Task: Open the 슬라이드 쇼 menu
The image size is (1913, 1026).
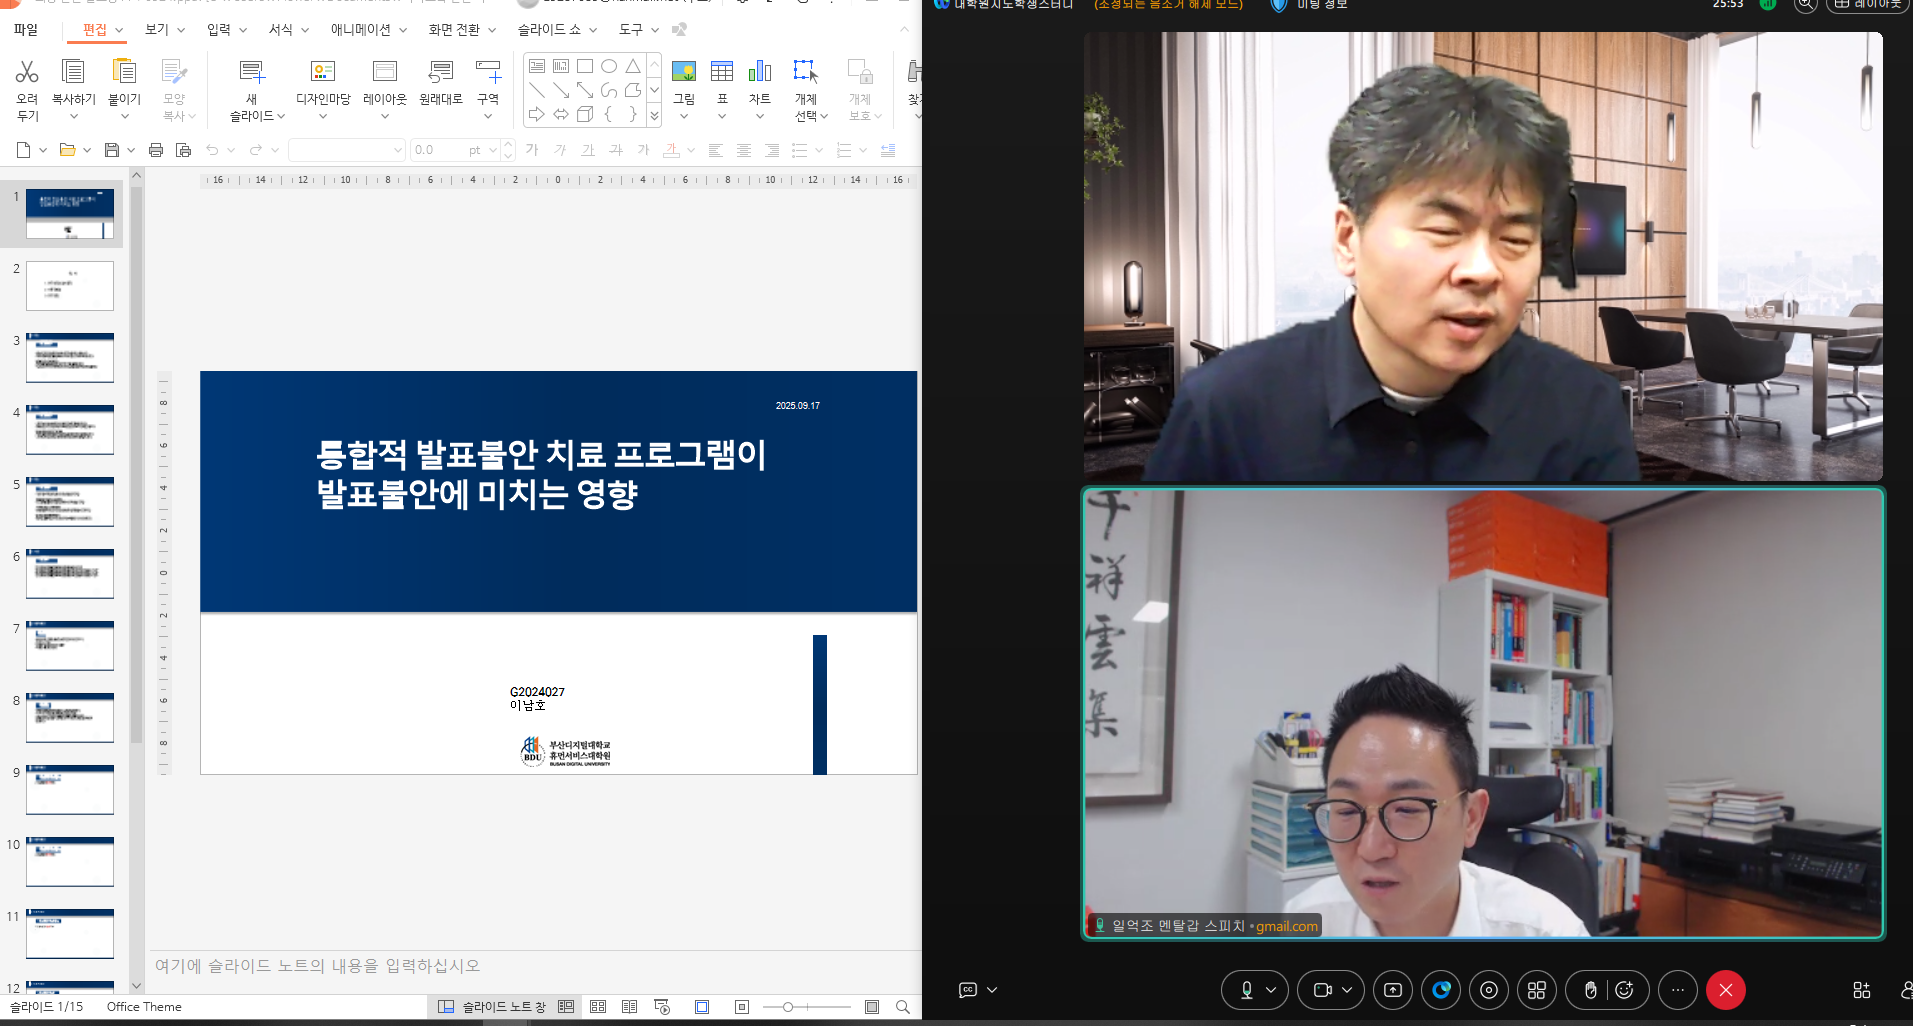Action: pos(556,30)
